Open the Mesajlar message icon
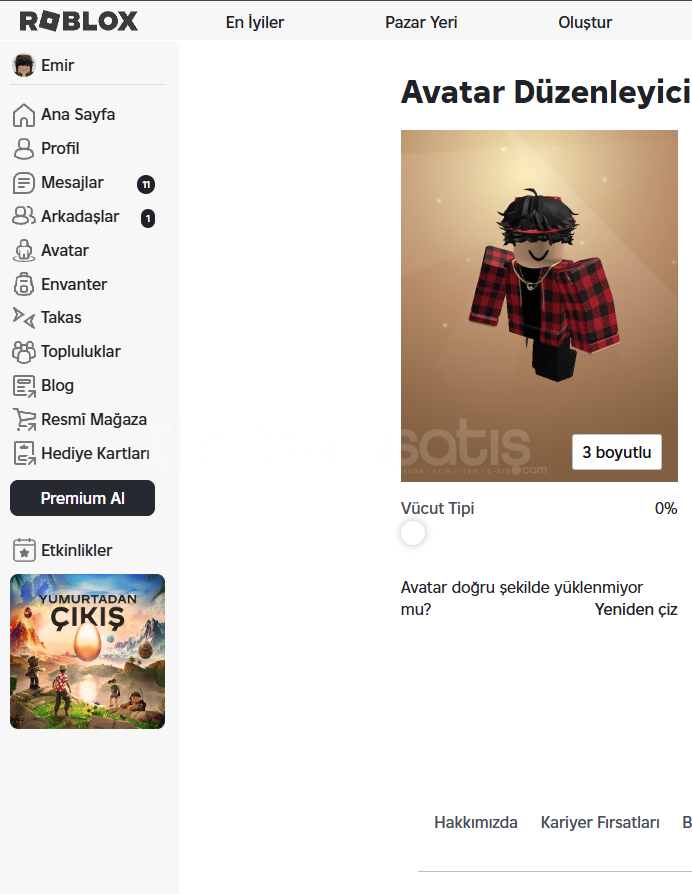692x894 pixels. [23, 183]
